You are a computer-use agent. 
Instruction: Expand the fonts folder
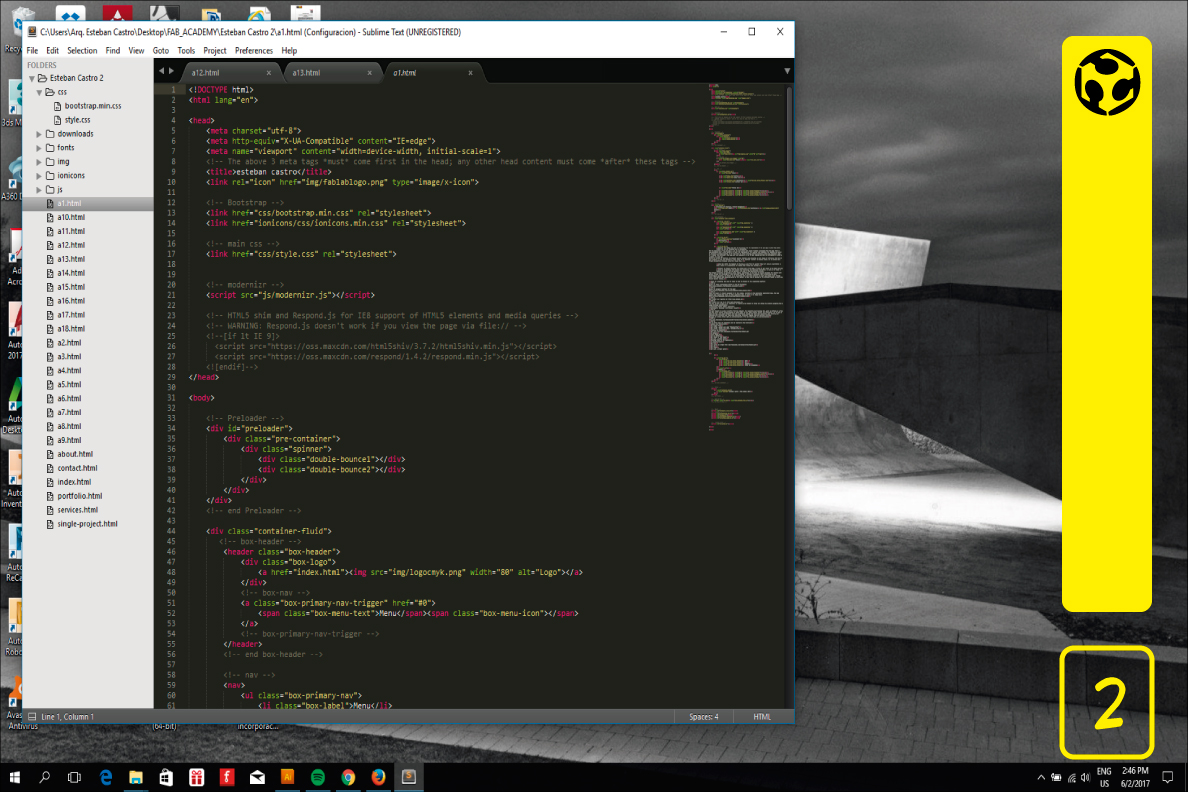pyautogui.click(x=39, y=148)
